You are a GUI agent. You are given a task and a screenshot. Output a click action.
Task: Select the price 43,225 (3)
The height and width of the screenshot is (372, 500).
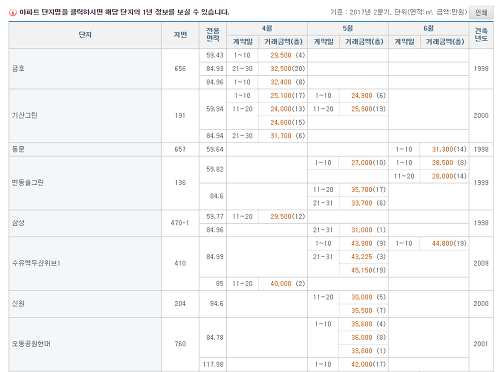coord(368,257)
